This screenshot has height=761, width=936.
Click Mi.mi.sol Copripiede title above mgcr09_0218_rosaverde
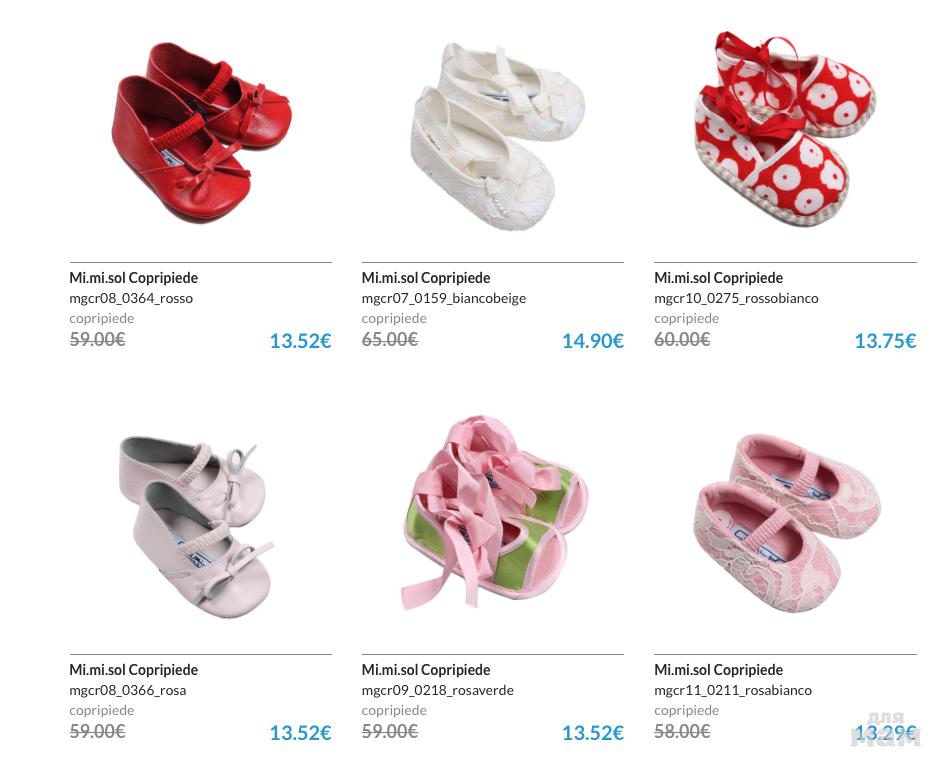(x=426, y=670)
